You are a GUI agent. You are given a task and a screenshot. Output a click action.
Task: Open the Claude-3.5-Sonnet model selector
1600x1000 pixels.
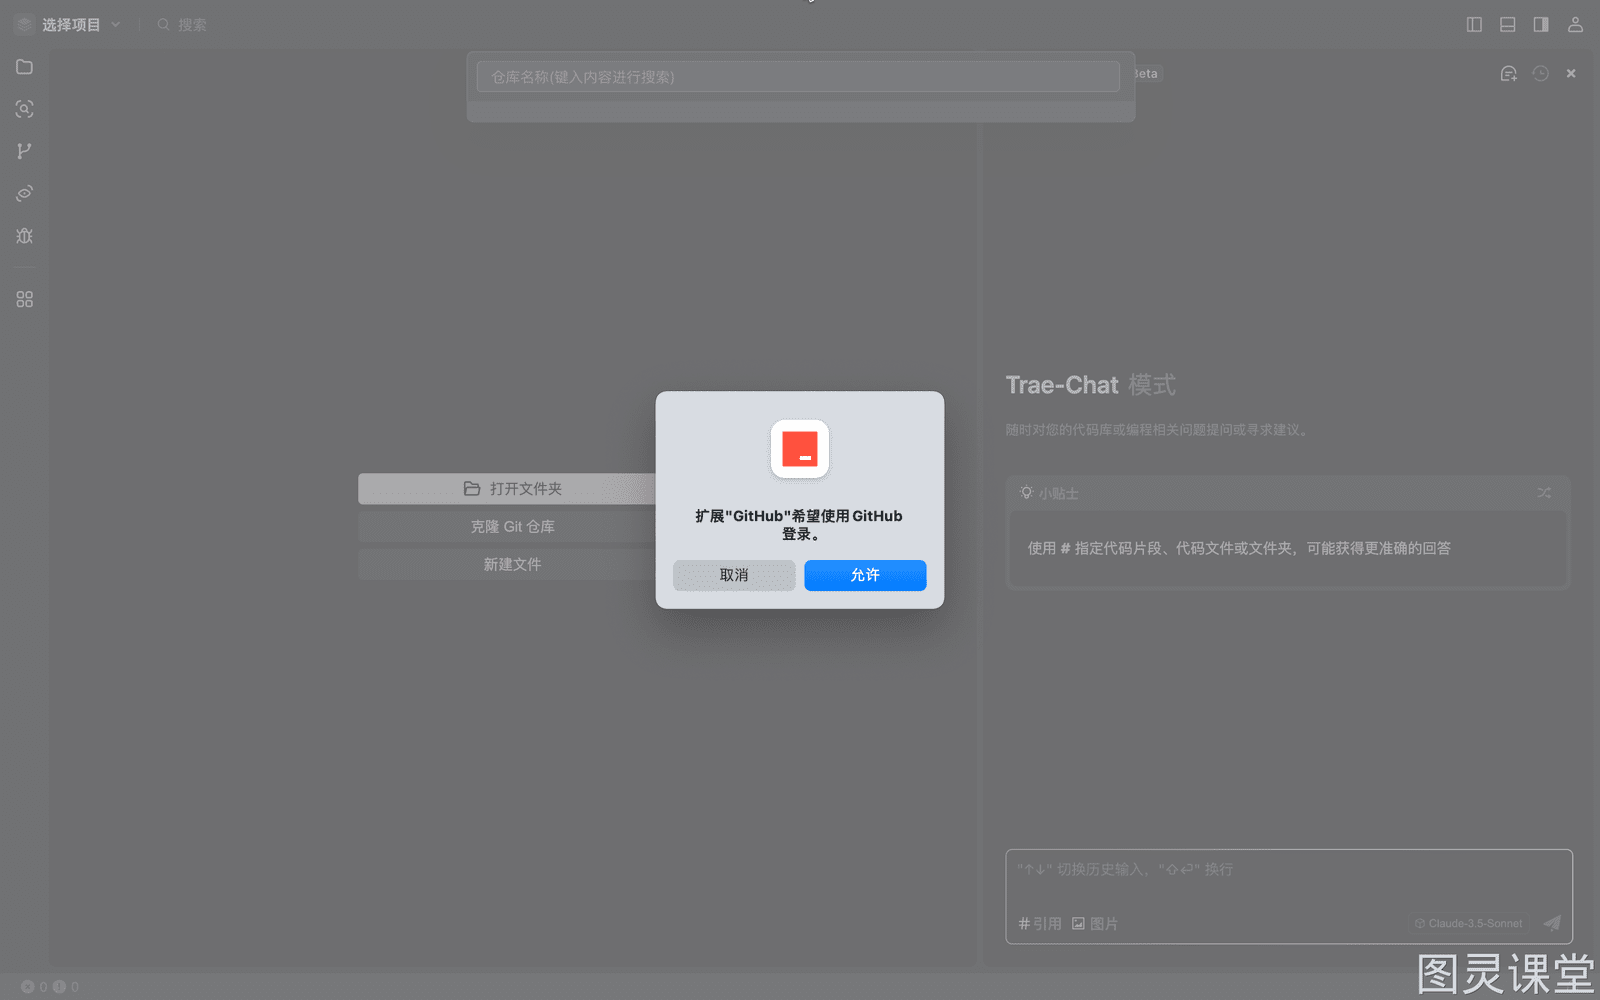(1469, 923)
